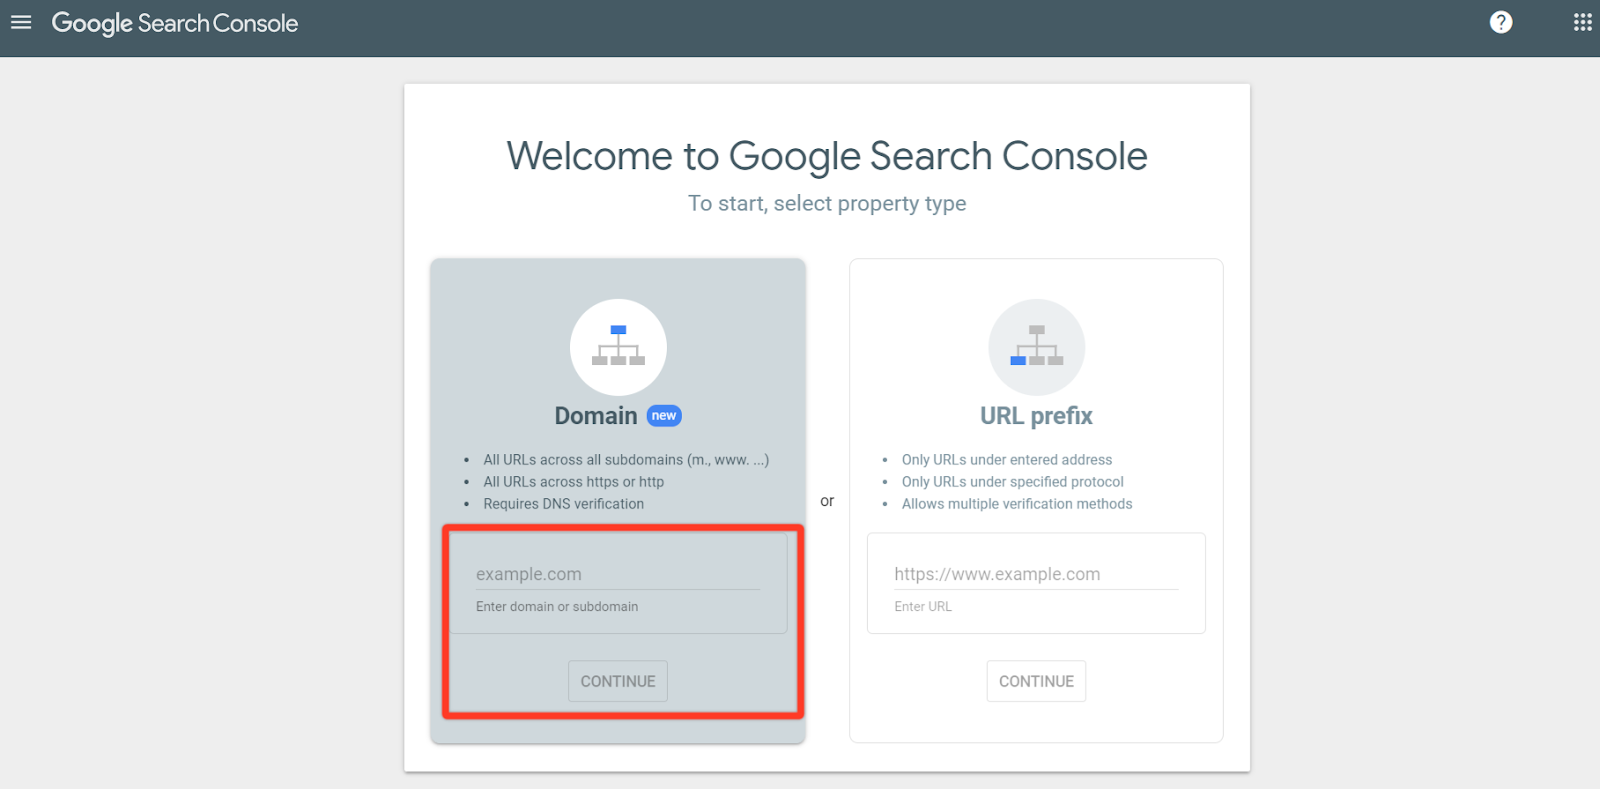Click 'Only URLs under entered address' text
The width and height of the screenshot is (1600, 789).
(x=1007, y=460)
